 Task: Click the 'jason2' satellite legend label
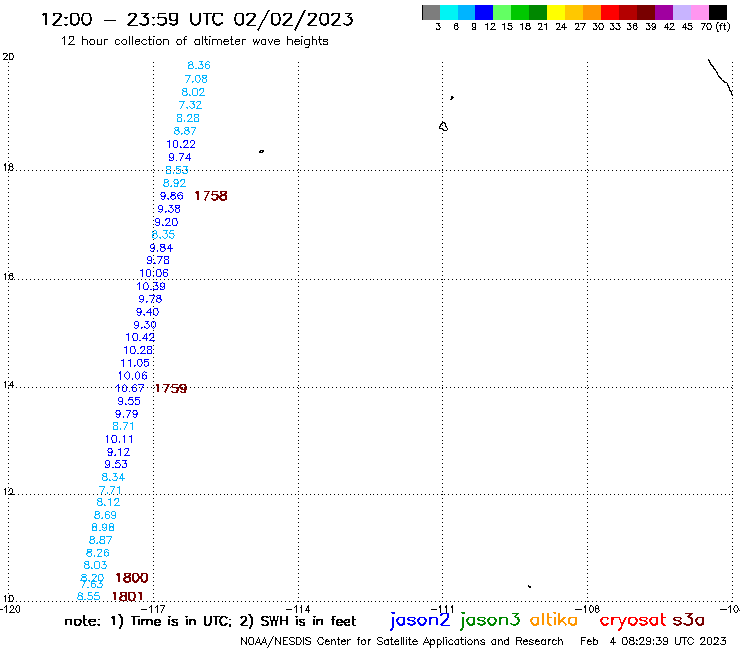420,620
